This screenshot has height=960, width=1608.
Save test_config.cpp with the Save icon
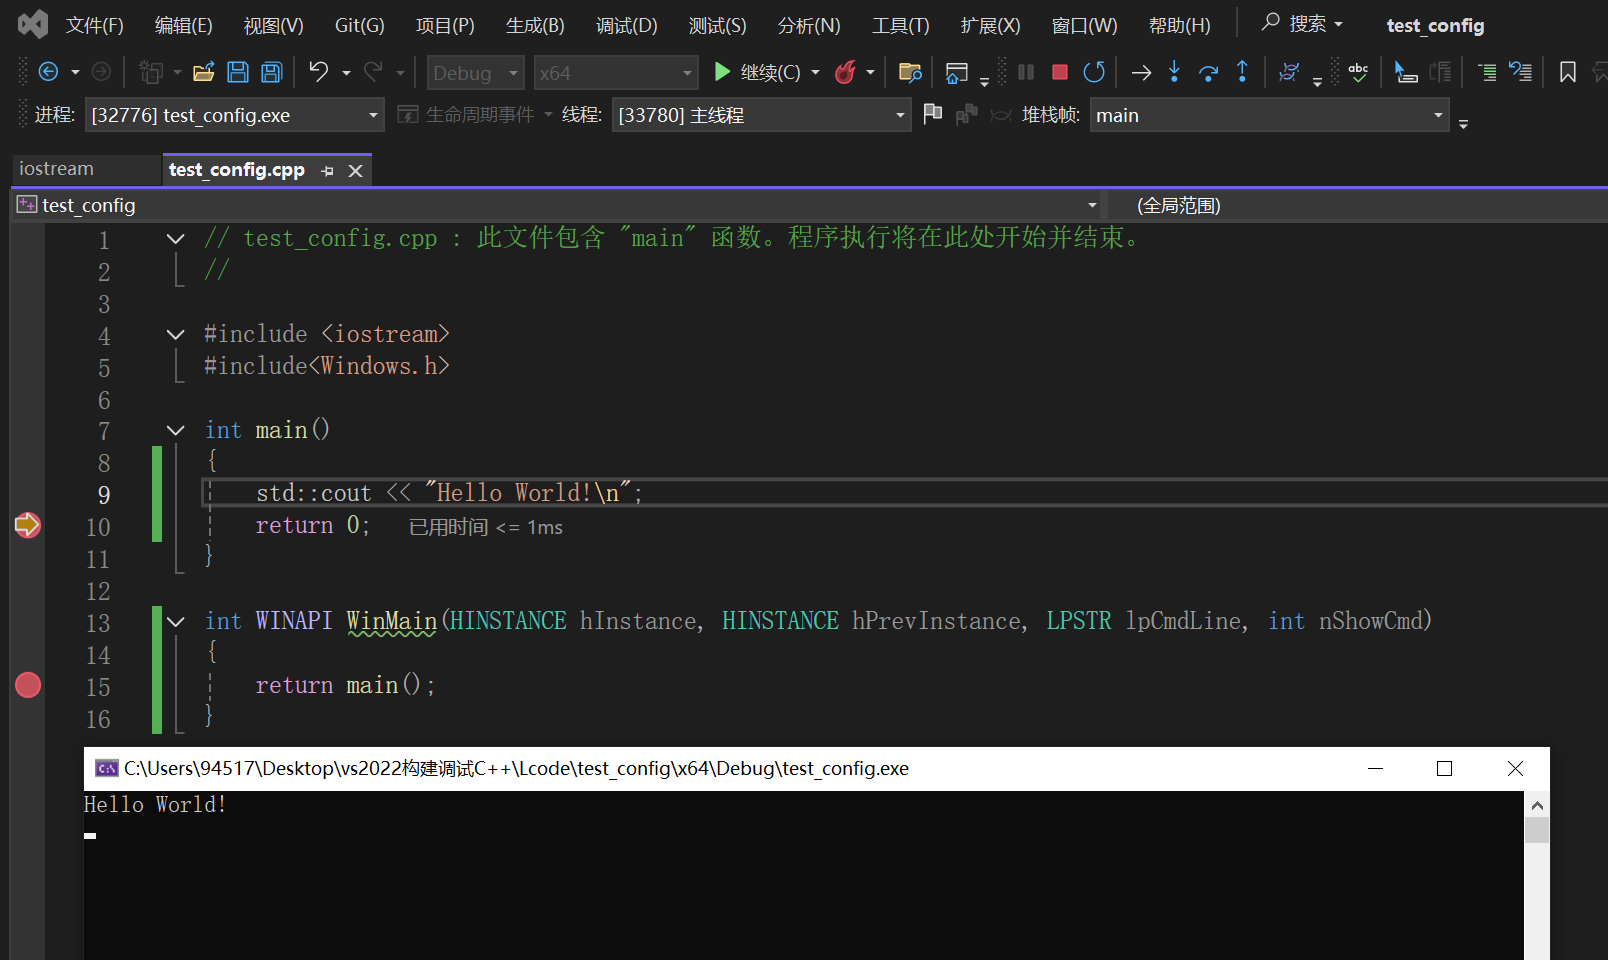coord(238,72)
